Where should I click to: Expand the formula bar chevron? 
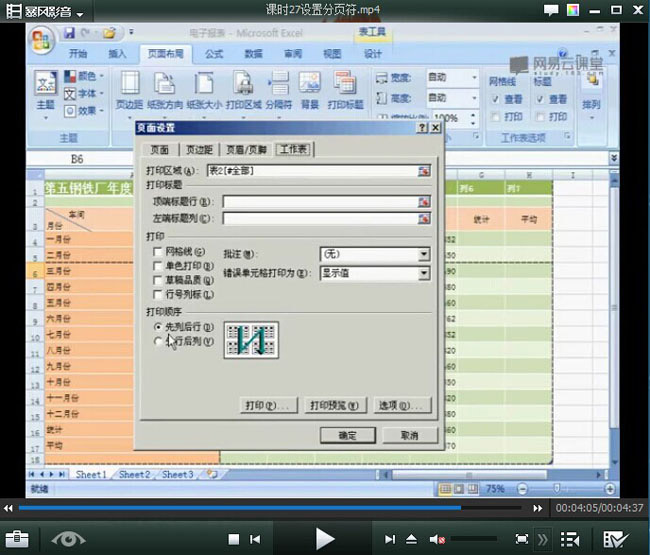(614, 158)
